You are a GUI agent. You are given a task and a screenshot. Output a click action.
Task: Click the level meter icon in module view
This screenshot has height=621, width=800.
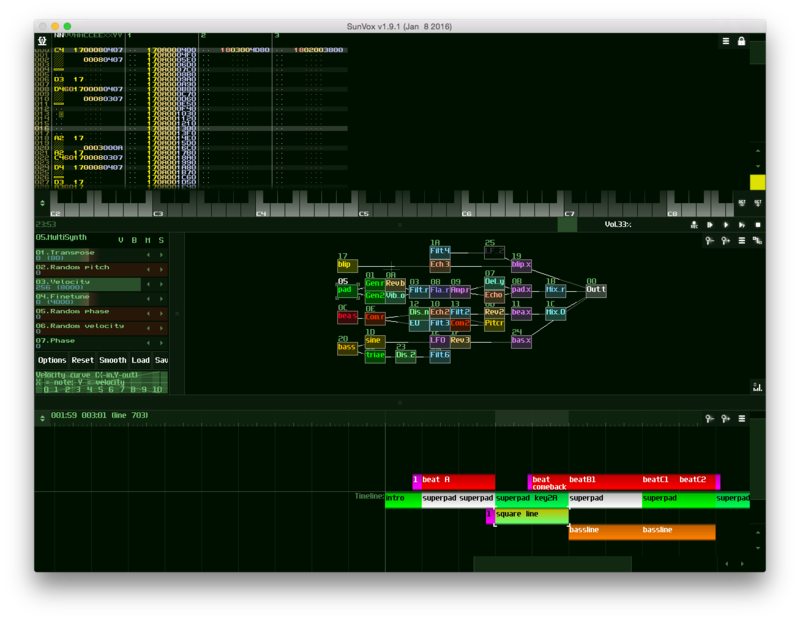(x=758, y=387)
